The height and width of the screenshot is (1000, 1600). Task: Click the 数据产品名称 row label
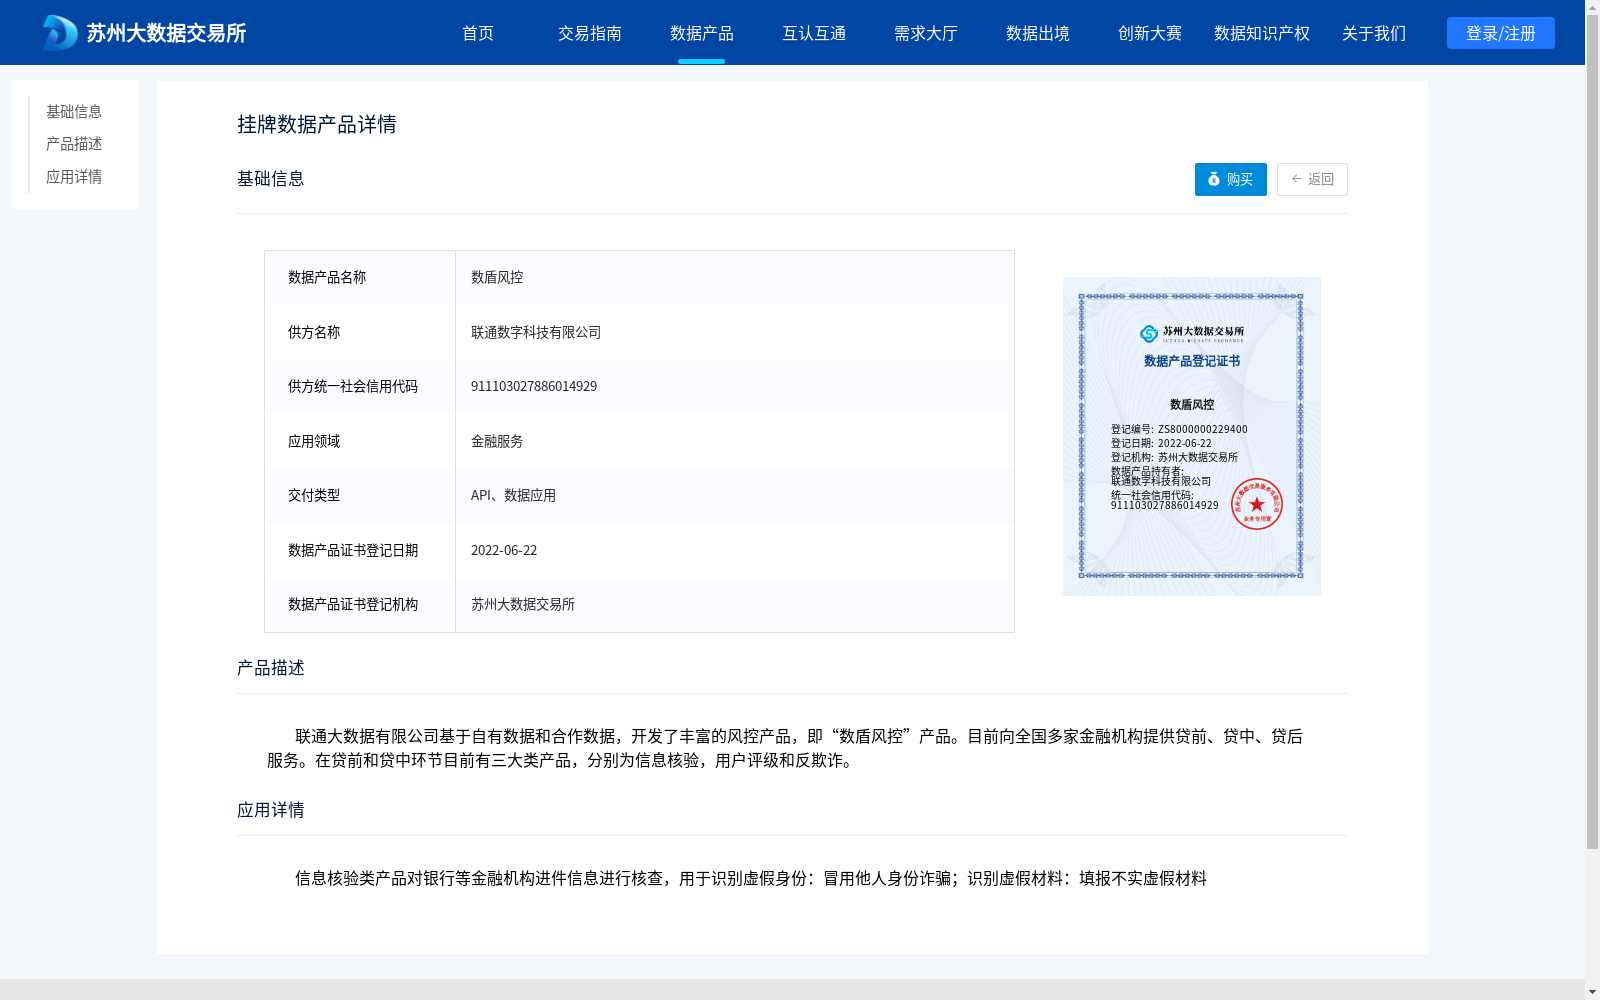coord(327,278)
